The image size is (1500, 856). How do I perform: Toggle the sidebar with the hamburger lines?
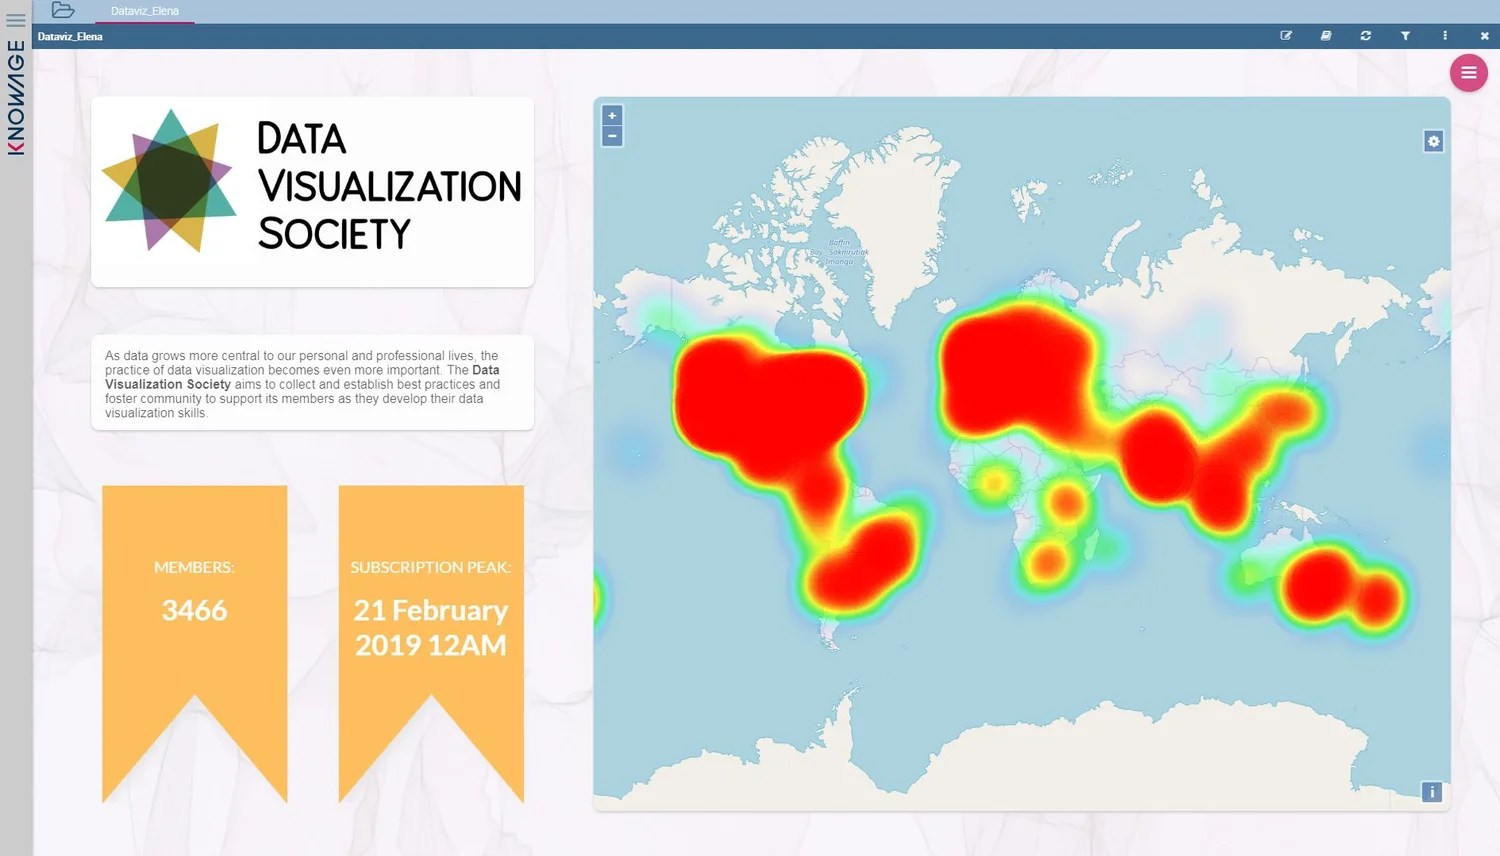click(15, 19)
